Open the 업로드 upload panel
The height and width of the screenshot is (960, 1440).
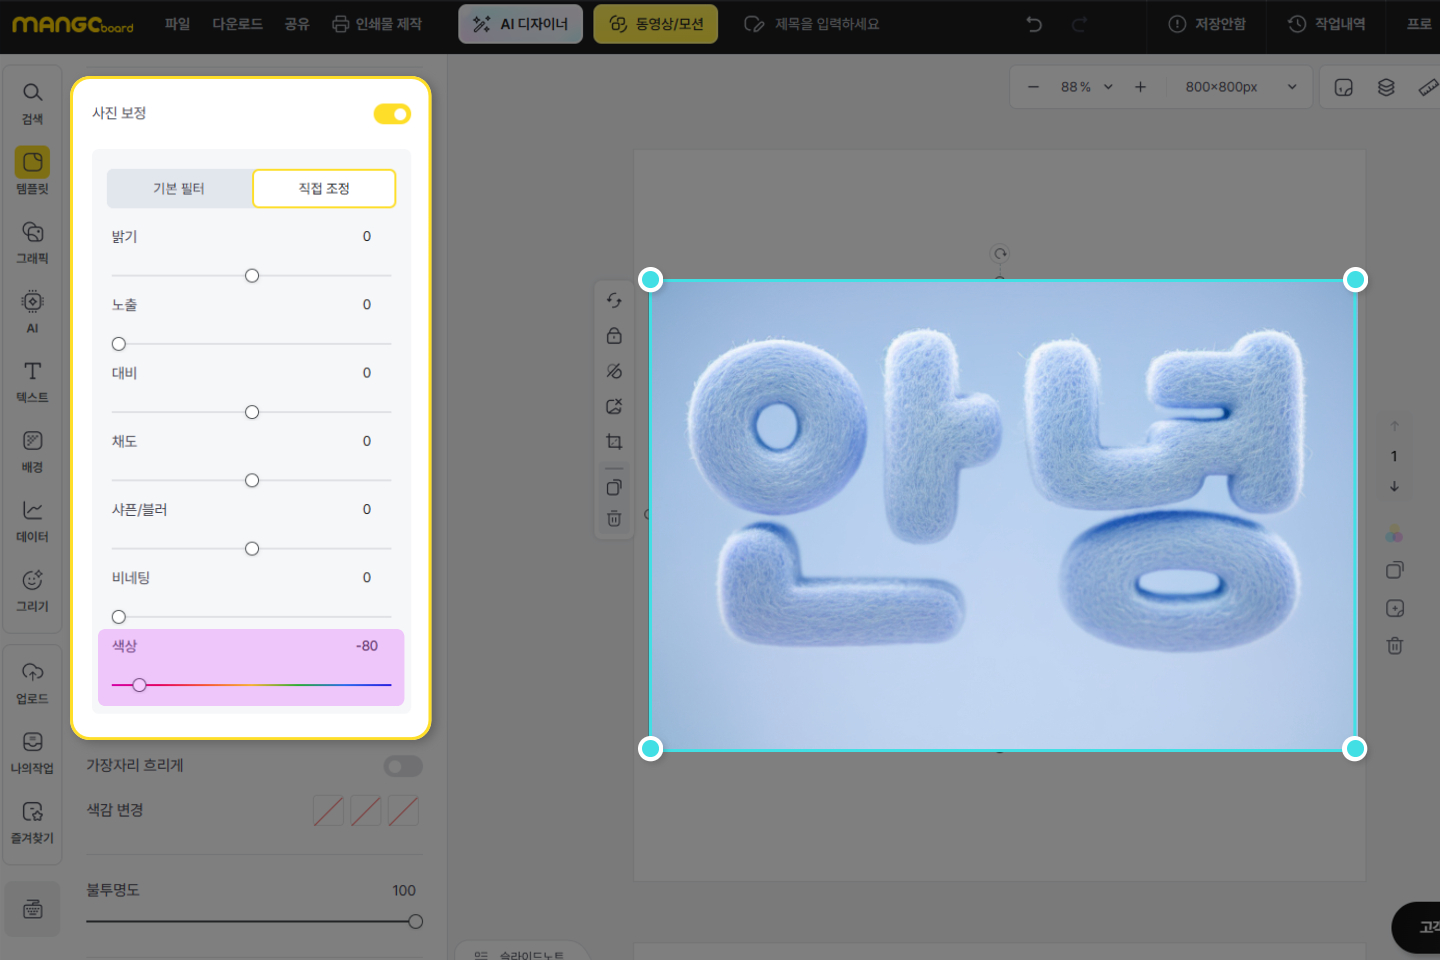(x=32, y=682)
